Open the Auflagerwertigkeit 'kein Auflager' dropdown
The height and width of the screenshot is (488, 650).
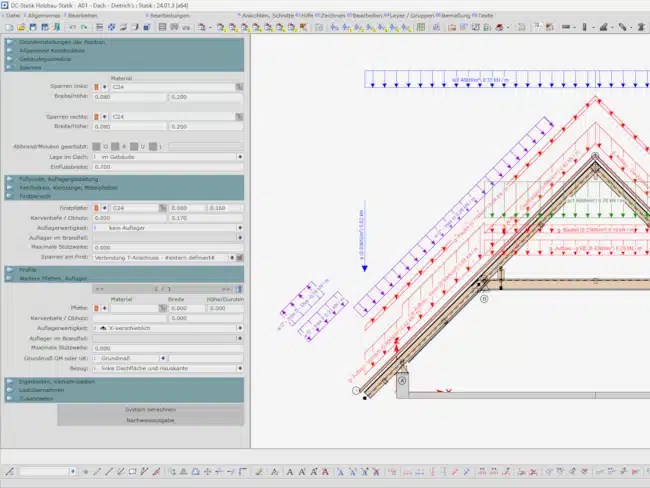(x=240, y=228)
